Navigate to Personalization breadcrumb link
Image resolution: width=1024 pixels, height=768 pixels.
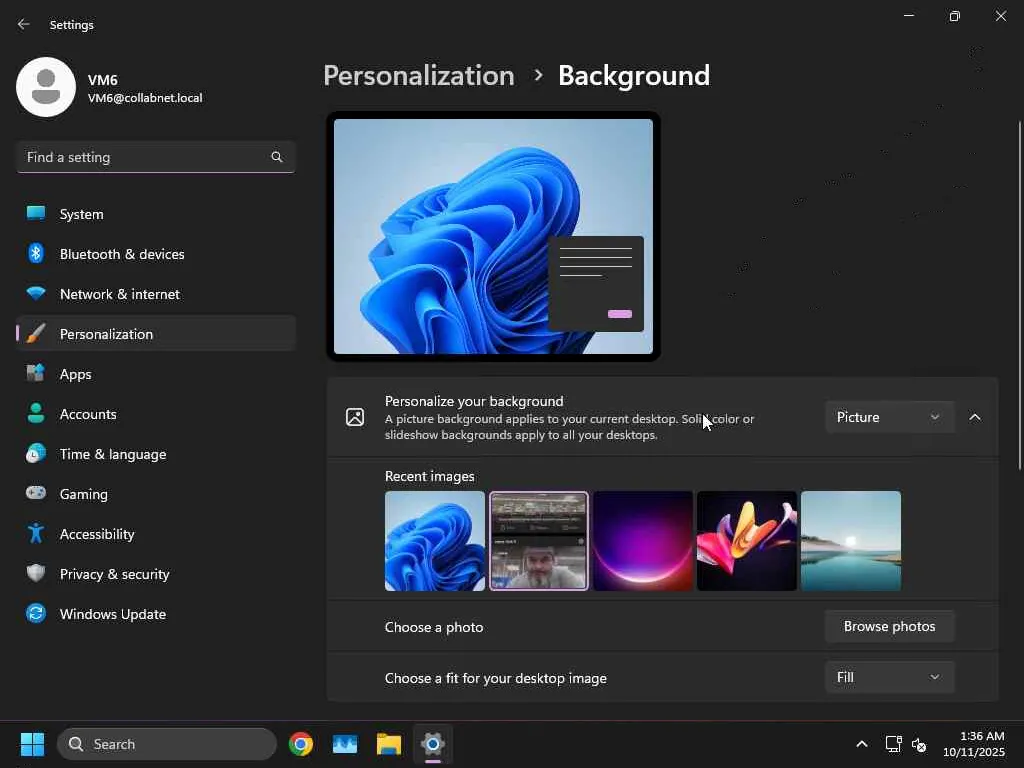coord(418,75)
